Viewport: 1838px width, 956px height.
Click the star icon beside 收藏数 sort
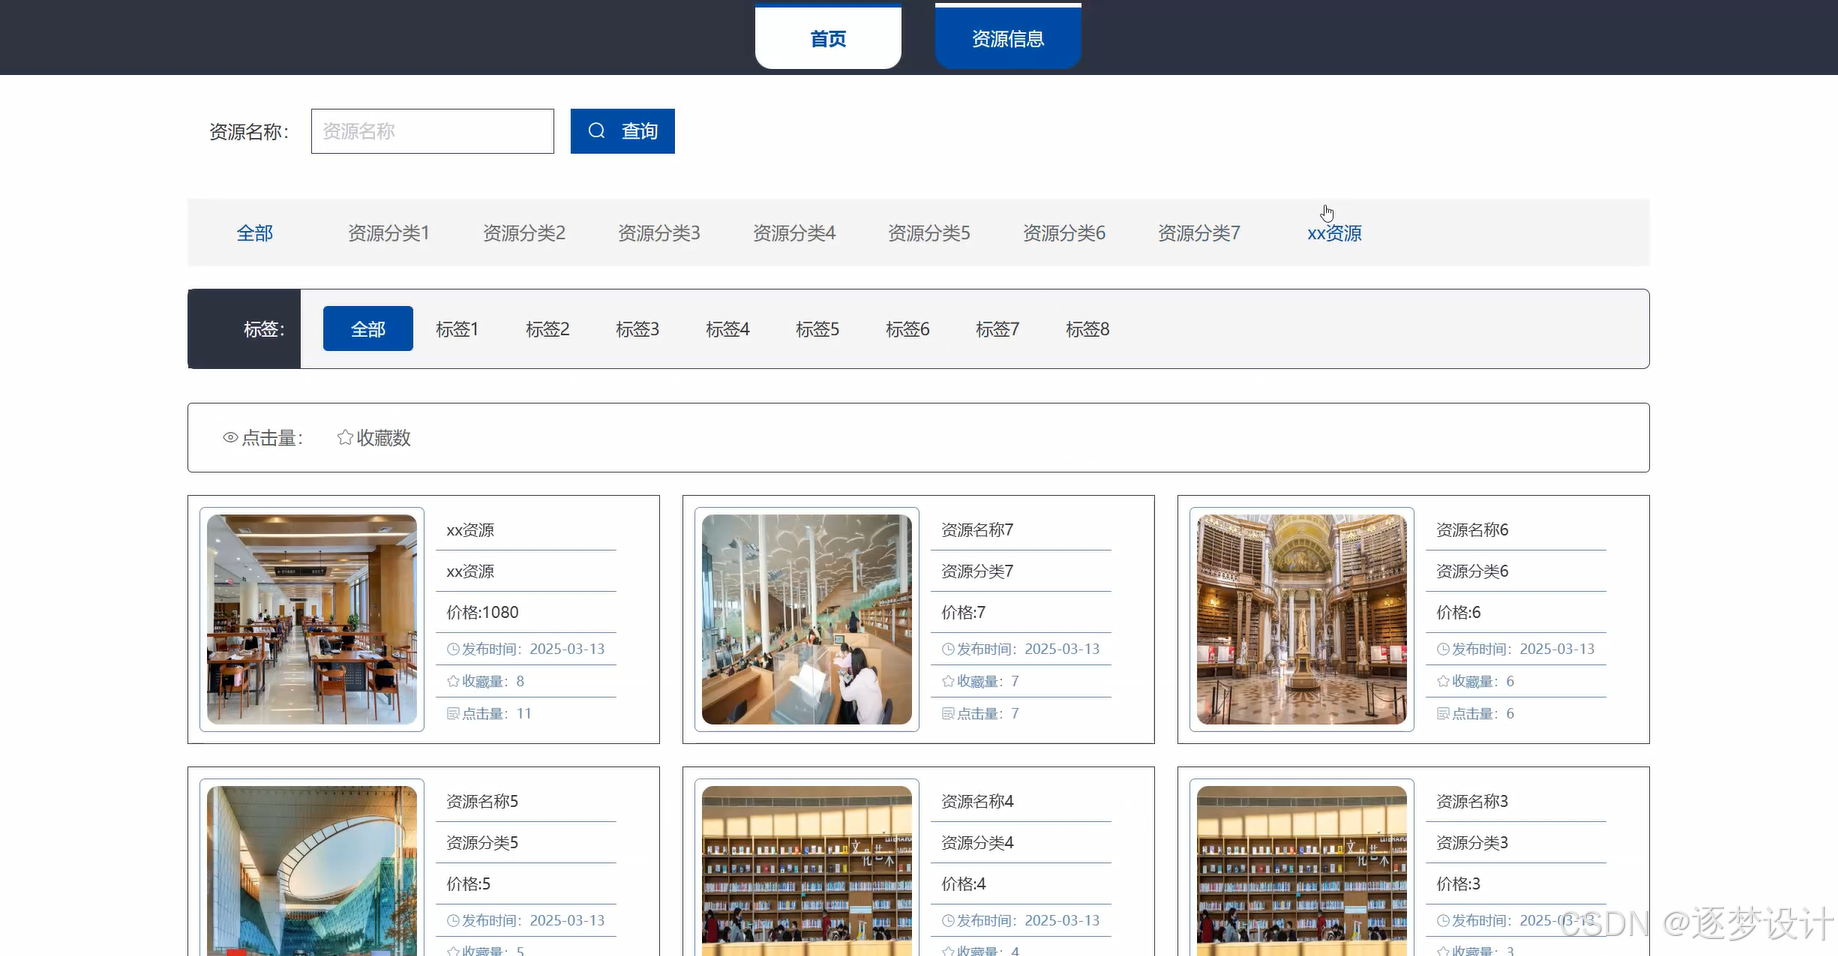(345, 437)
